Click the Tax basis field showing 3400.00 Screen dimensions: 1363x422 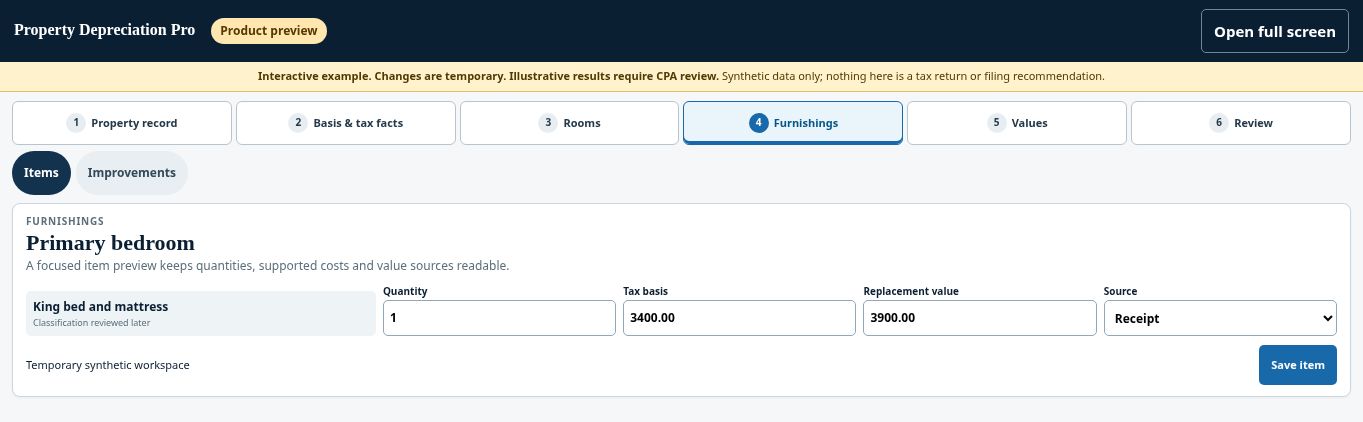740,318
